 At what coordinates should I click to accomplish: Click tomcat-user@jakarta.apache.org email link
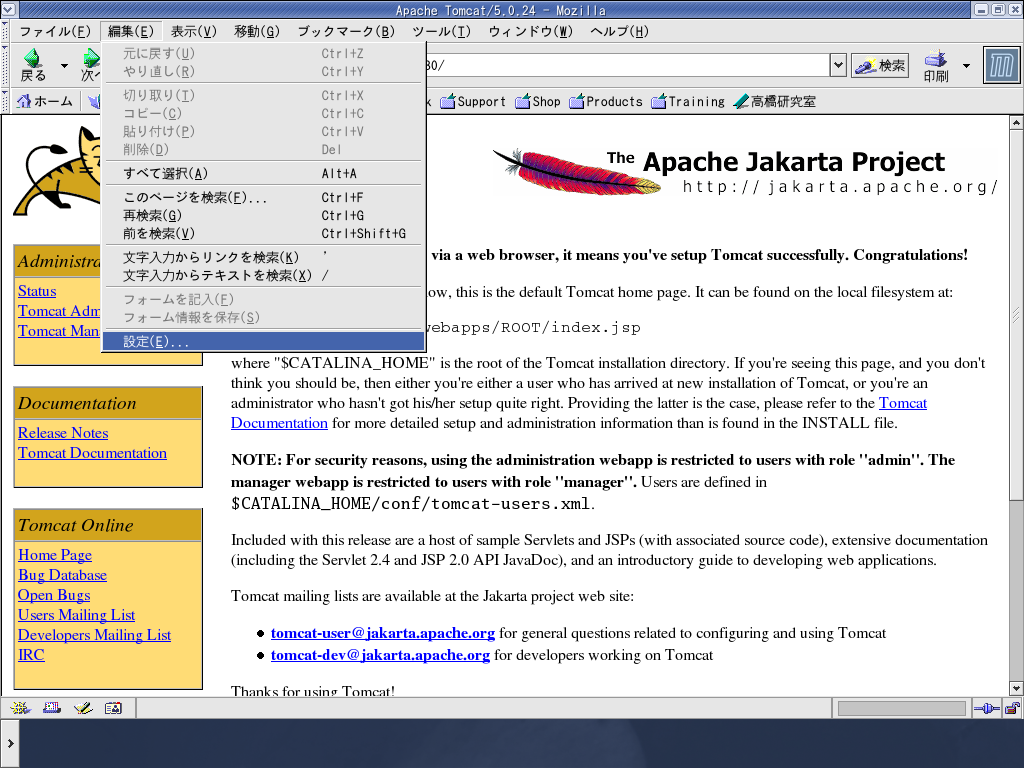[383, 633]
